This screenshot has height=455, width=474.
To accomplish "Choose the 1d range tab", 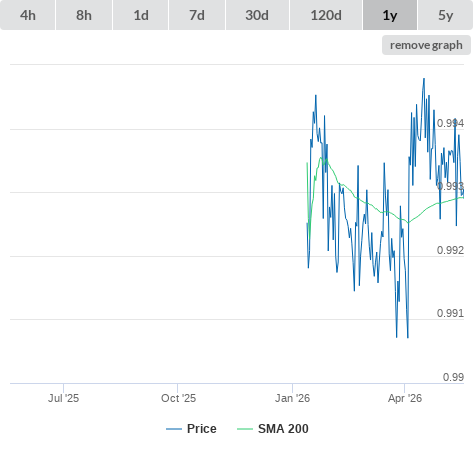I will (141, 15).
